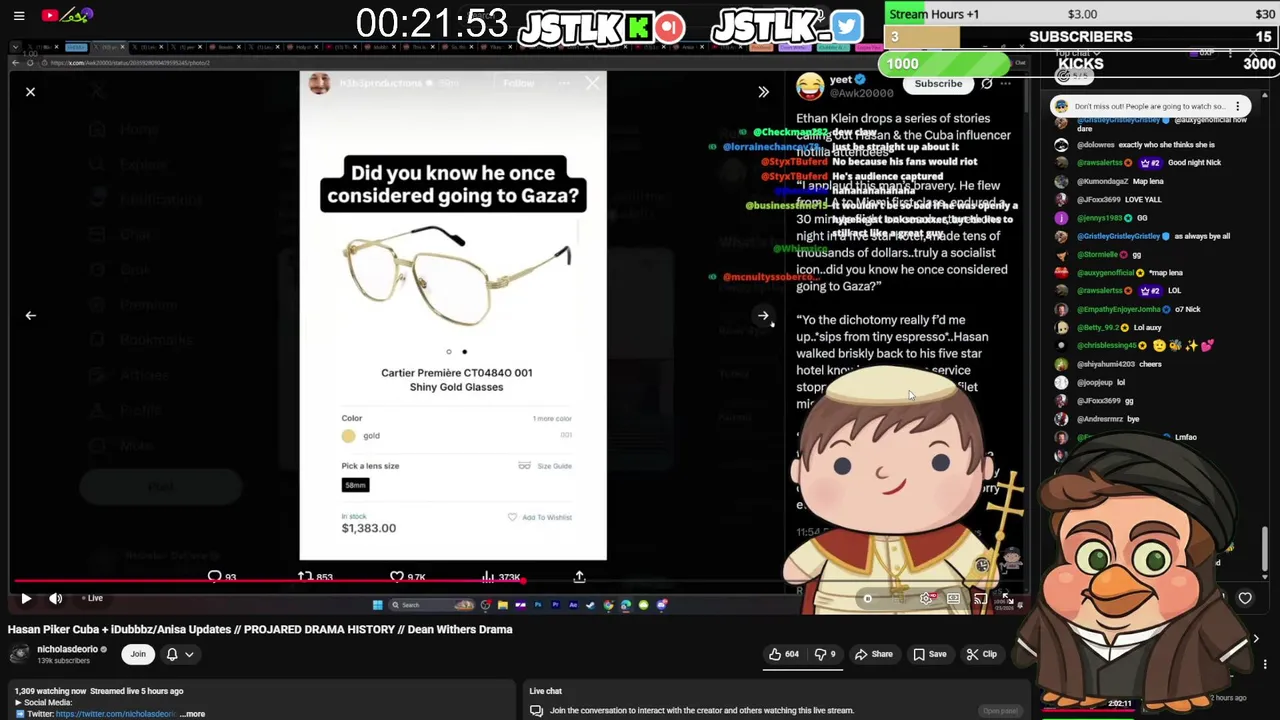This screenshot has width=1280, height=720.
Task: Enter fullscreen mode on the player
Action: tap(1007, 599)
